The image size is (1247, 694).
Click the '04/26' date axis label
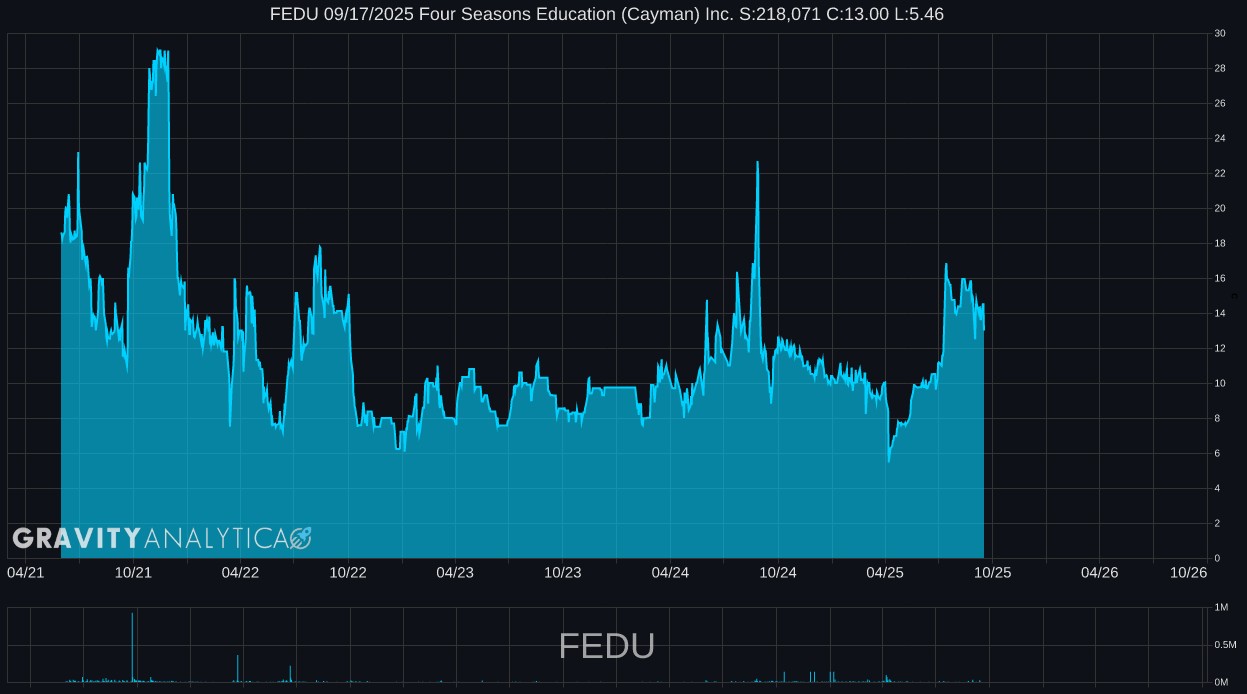(x=1100, y=572)
